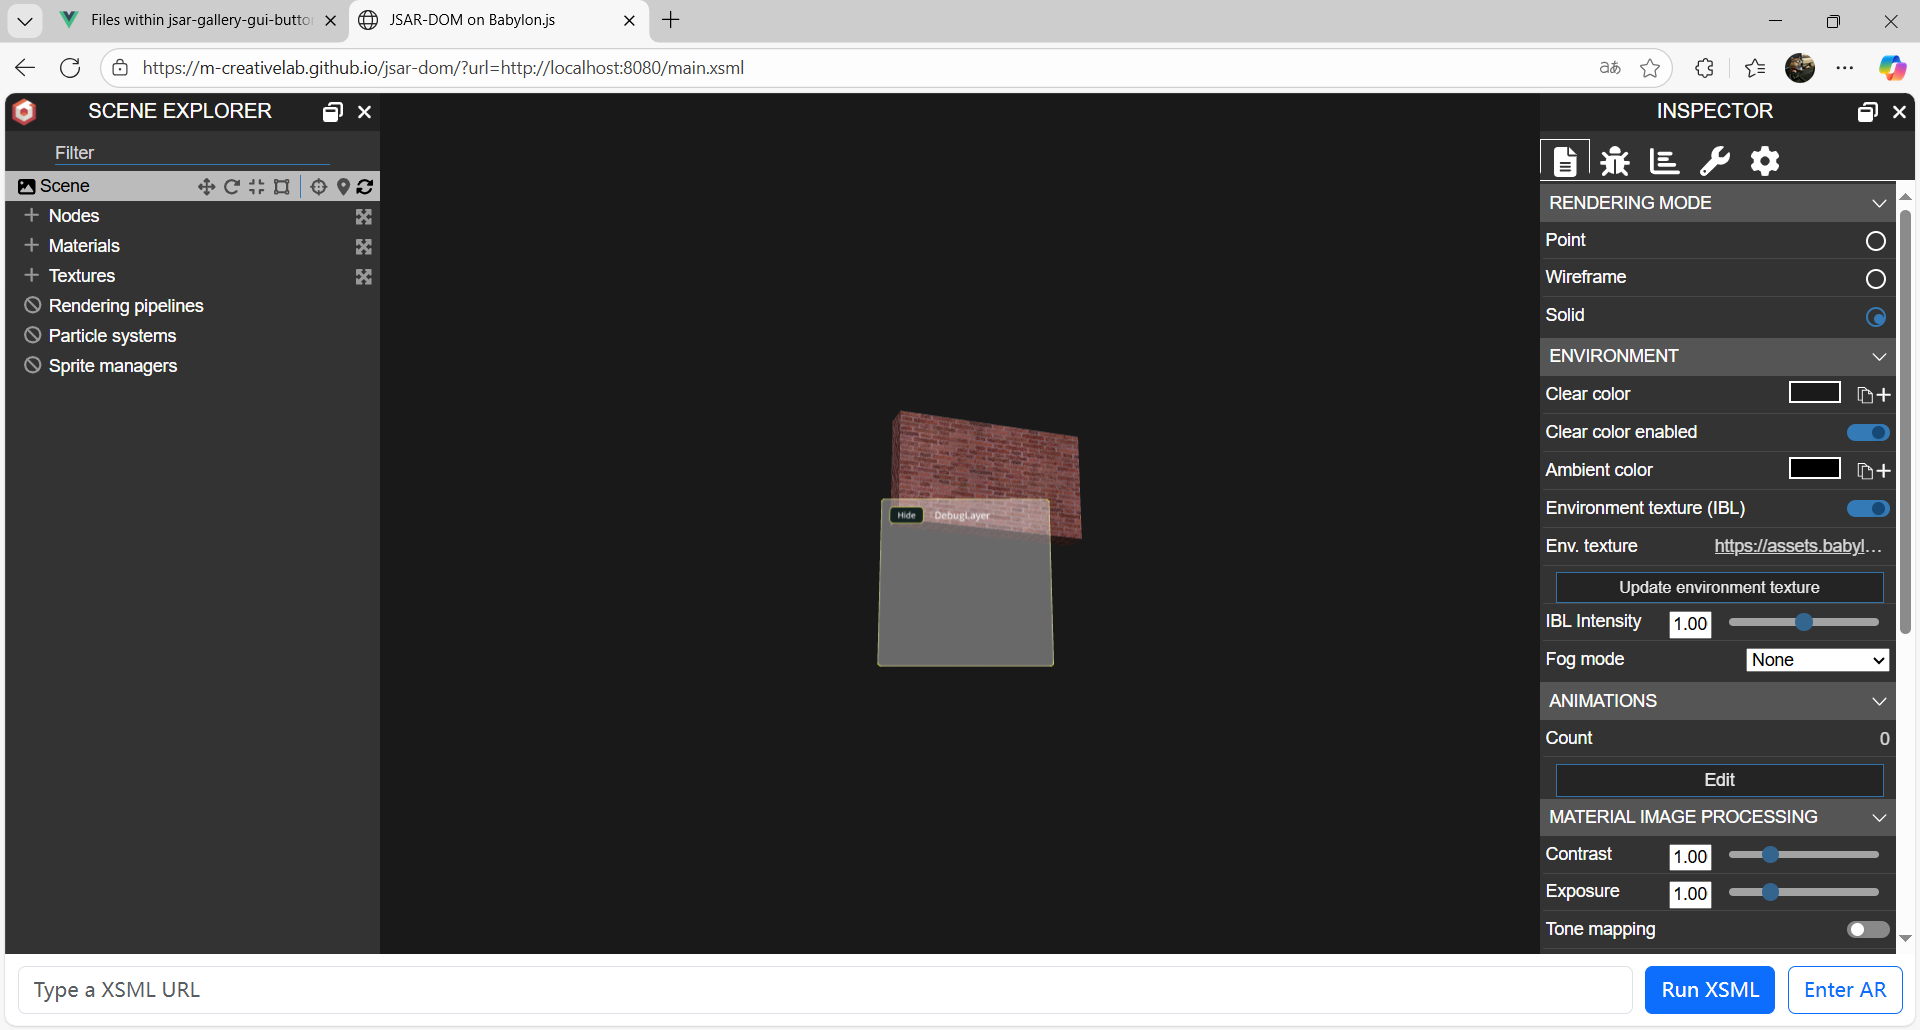This screenshot has height=1030, width=1920.
Task: Switch to Files within jsar-gallery browser tab
Action: click(x=199, y=20)
